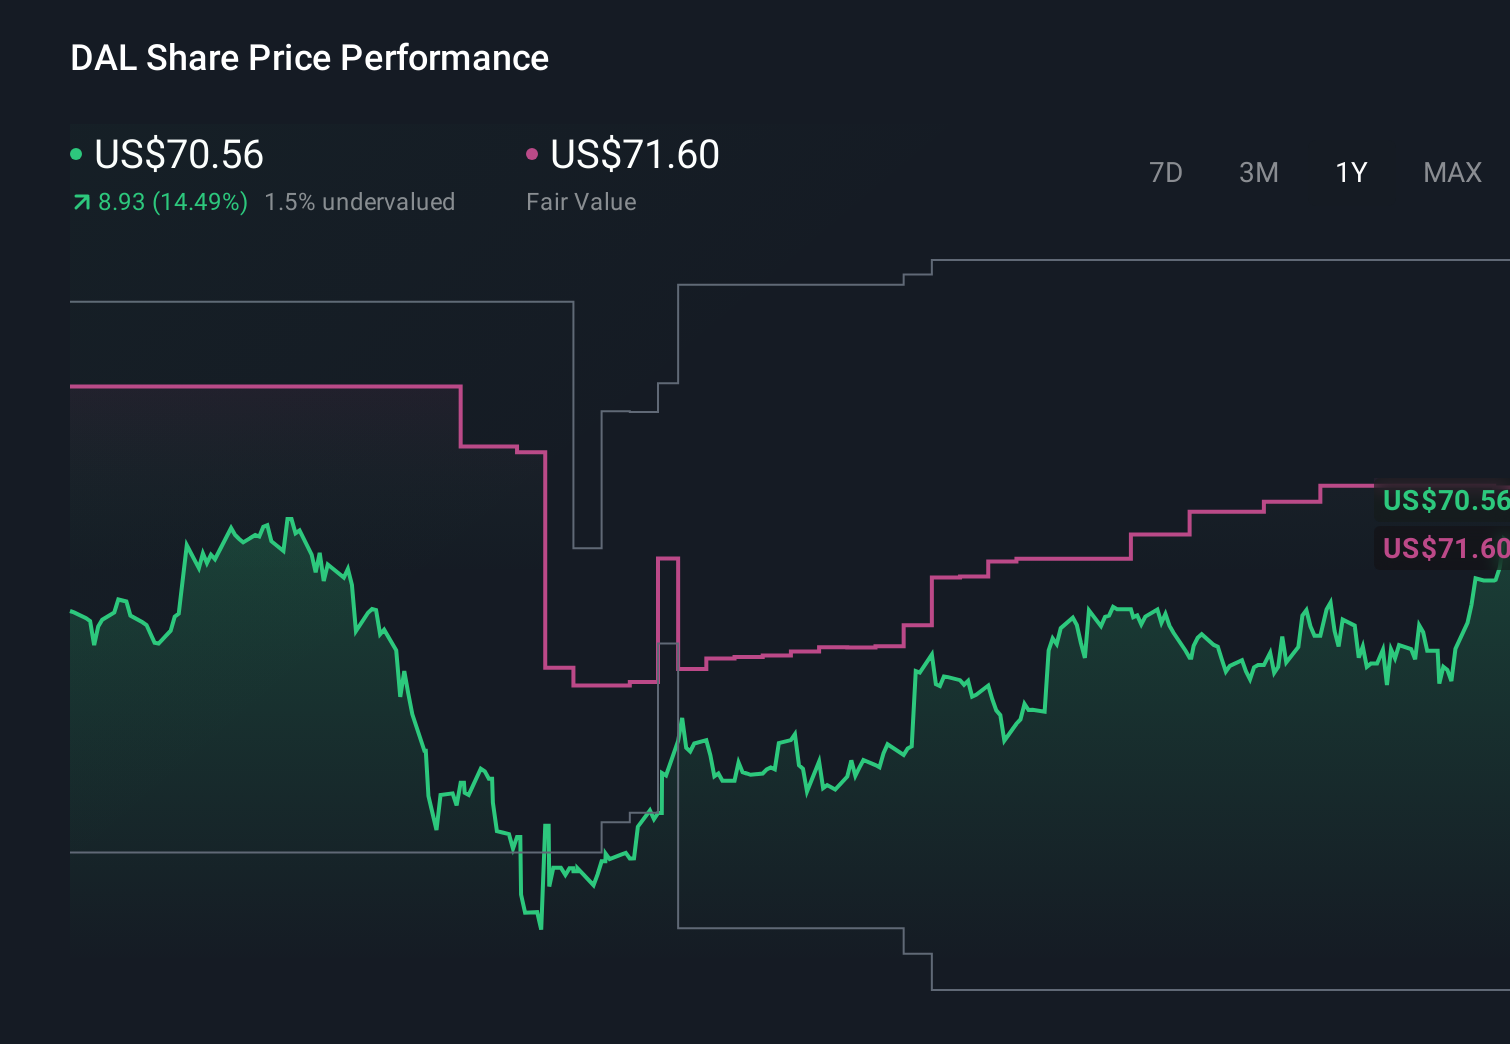Viewport: 1510px width, 1044px height.
Task: Open the MAX time range view
Action: click(1451, 172)
